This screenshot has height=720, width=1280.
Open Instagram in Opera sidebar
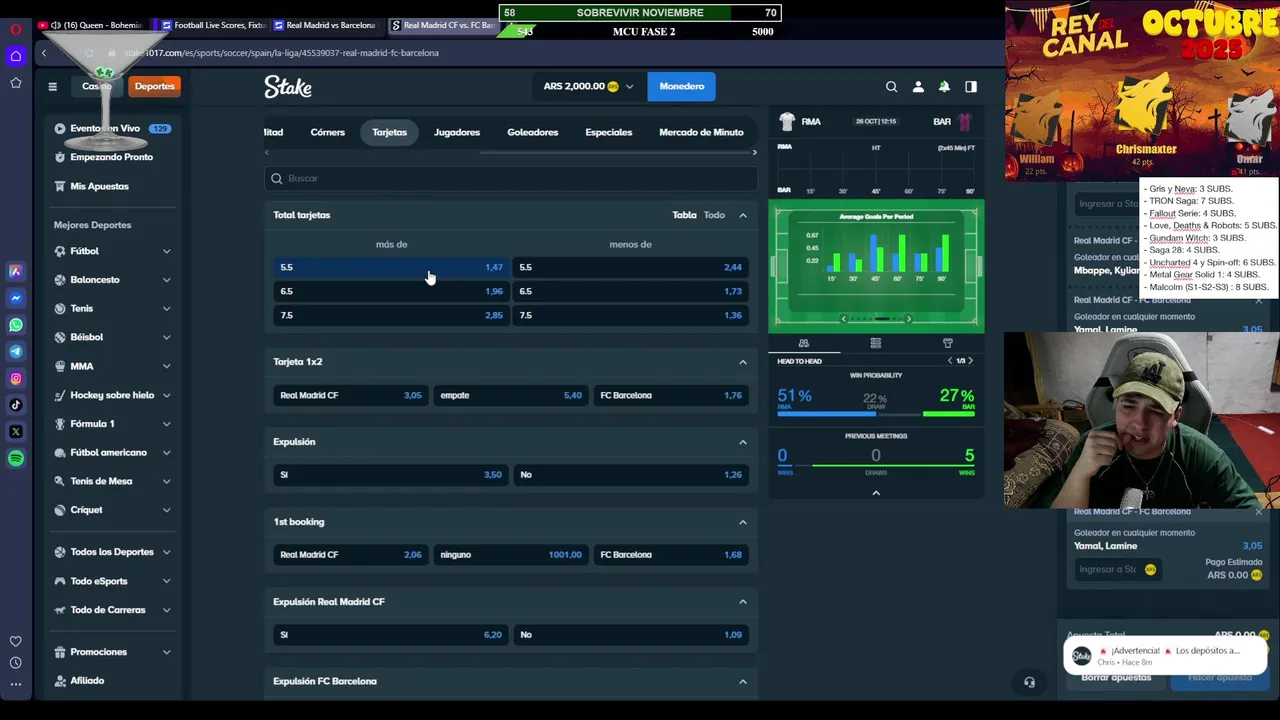16,378
